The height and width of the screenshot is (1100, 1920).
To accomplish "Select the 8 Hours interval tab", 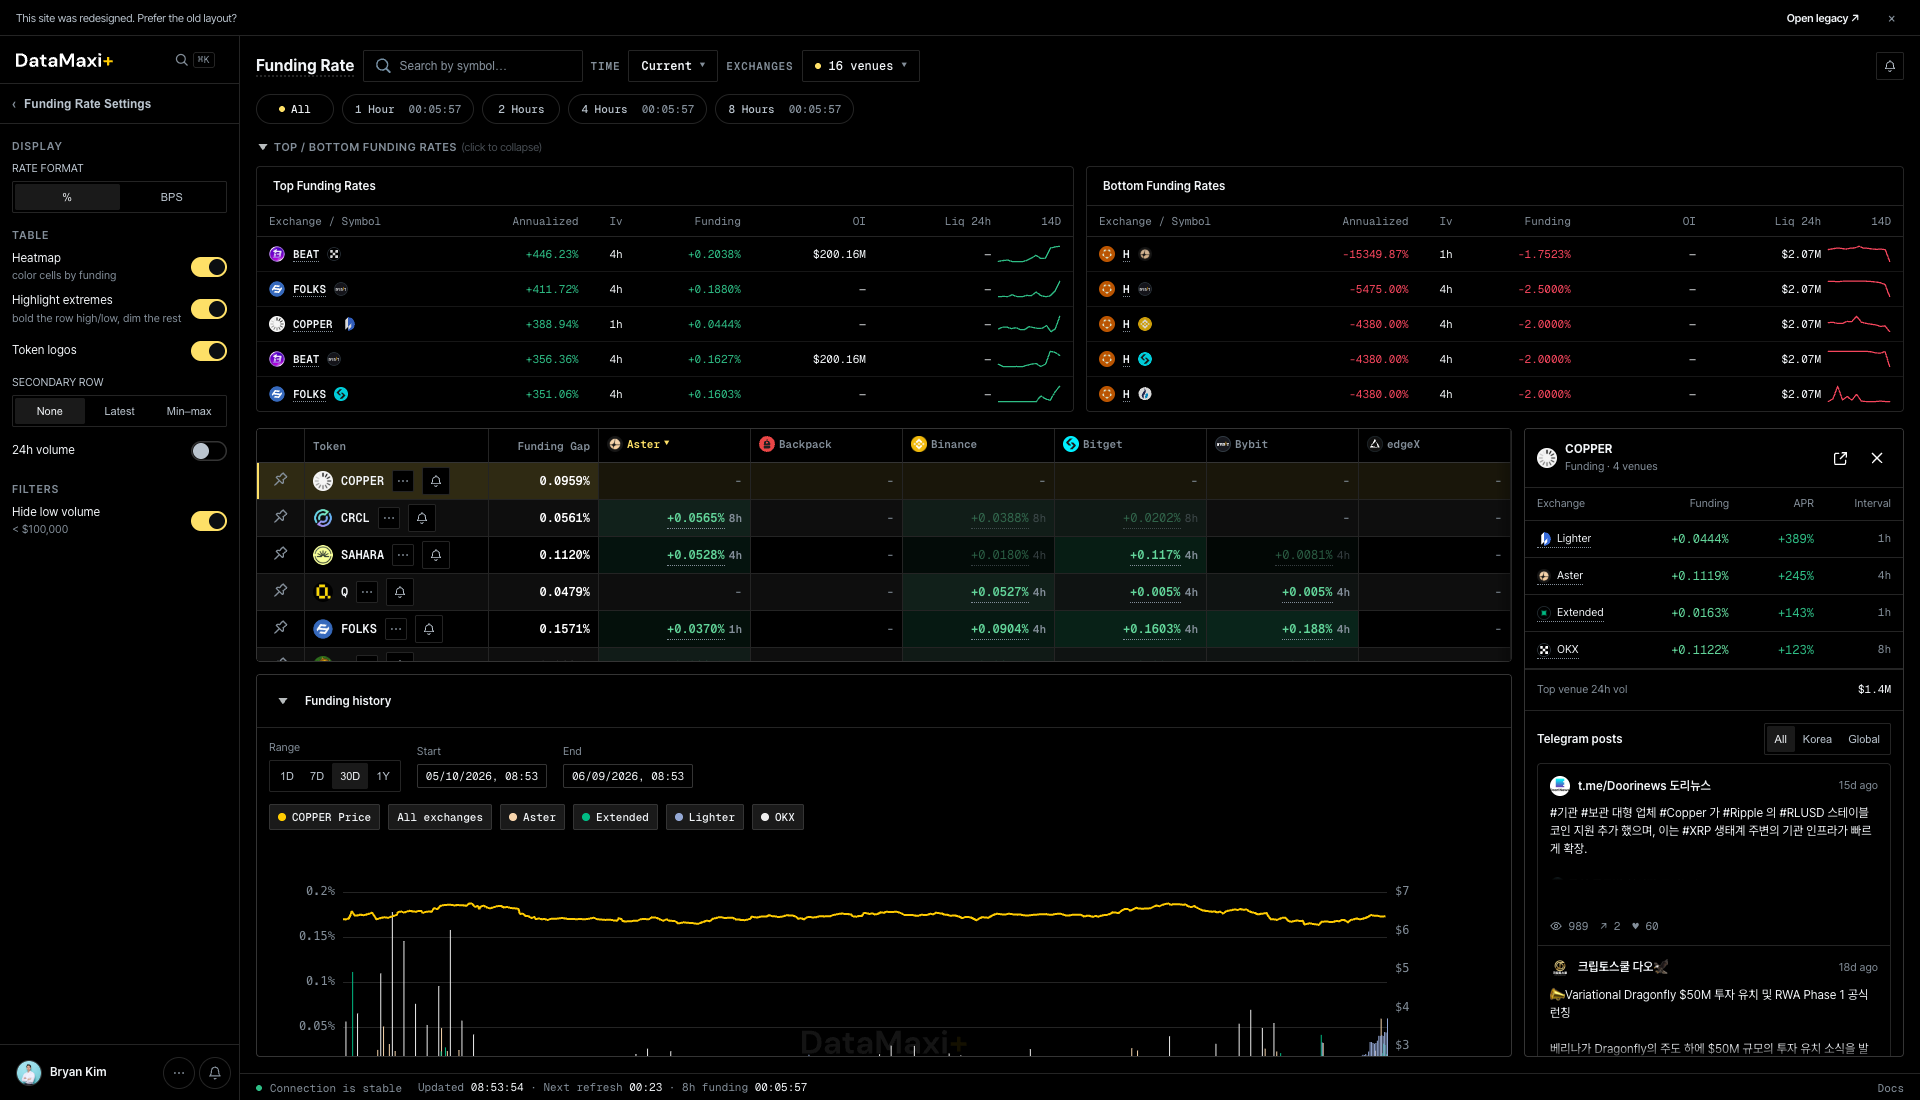I will click(784, 109).
